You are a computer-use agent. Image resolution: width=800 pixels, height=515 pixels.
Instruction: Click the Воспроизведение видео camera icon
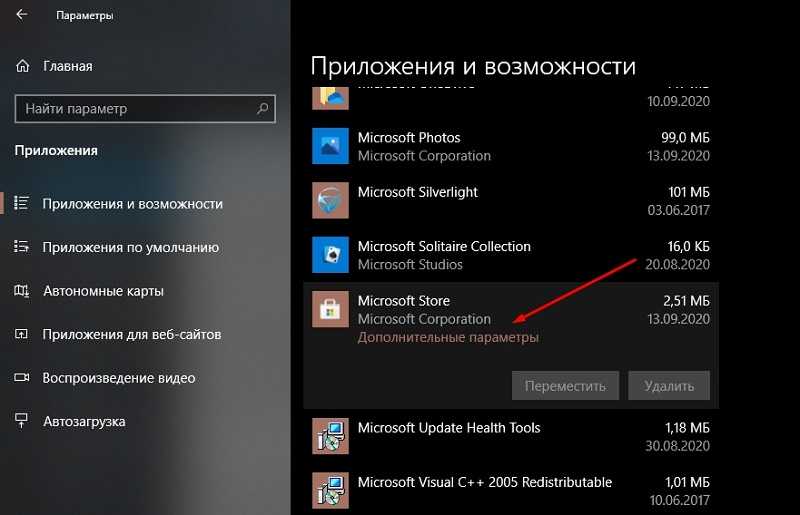21,378
